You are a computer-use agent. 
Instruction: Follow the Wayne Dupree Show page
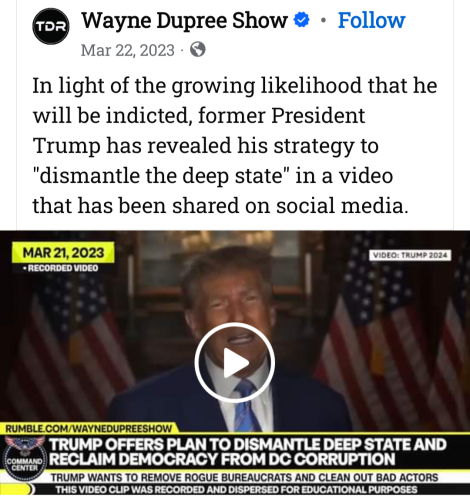pyautogui.click(x=371, y=20)
